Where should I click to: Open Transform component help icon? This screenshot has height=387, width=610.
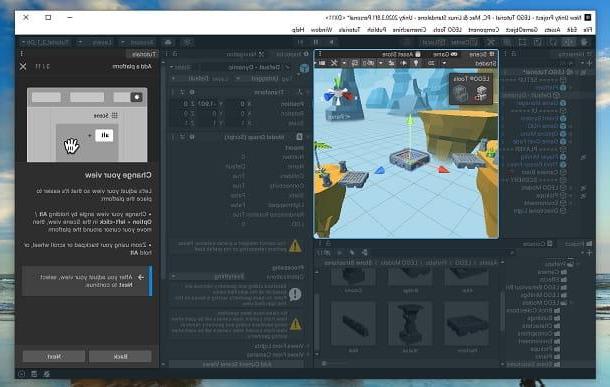tap(192, 92)
